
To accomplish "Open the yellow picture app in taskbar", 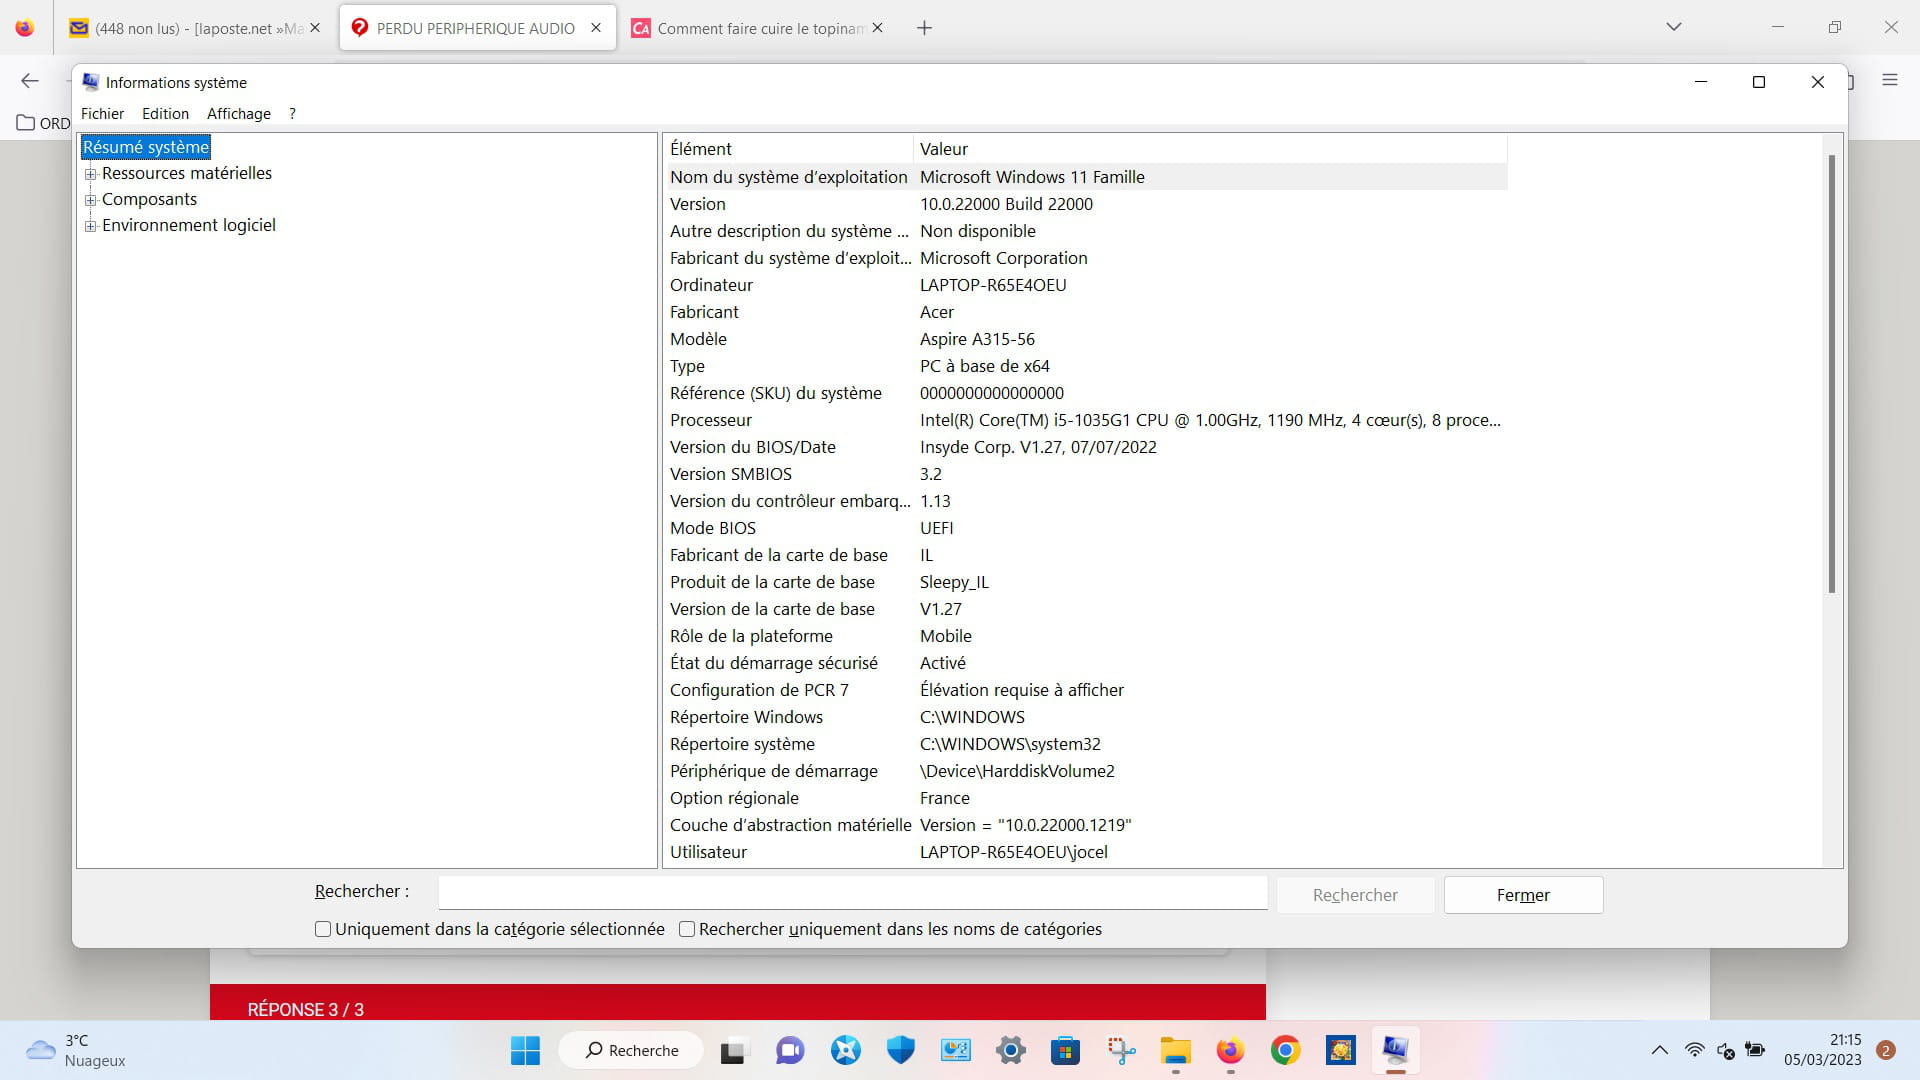I will click(x=1341, y=1050).
